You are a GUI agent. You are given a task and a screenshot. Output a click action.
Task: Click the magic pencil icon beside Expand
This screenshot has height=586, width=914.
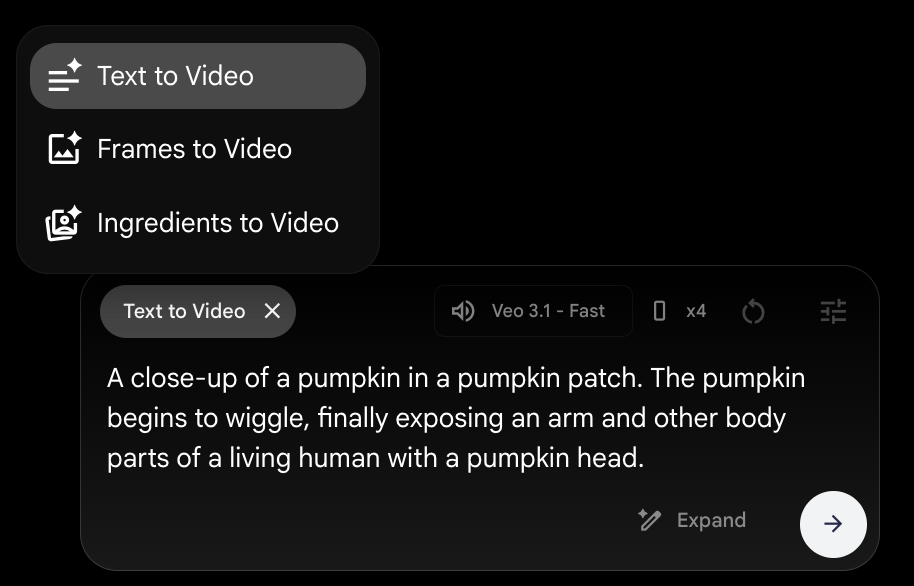tap(650, 520)
